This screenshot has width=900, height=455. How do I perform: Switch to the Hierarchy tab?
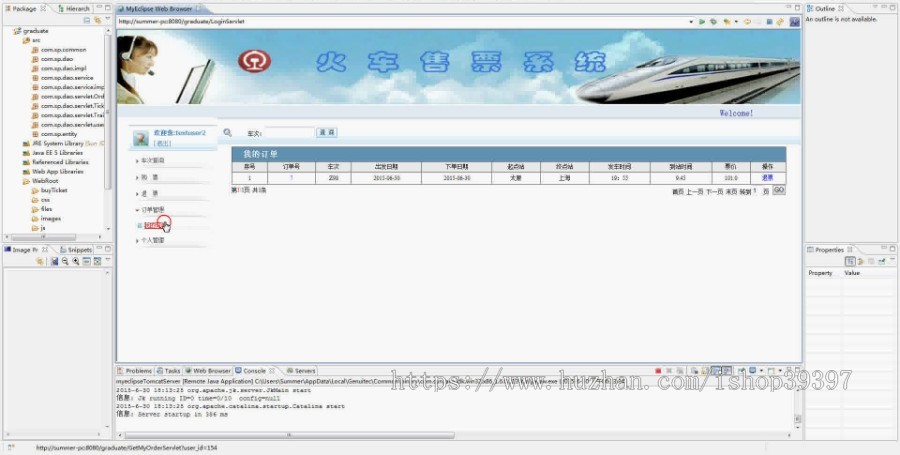click(73, 9)
